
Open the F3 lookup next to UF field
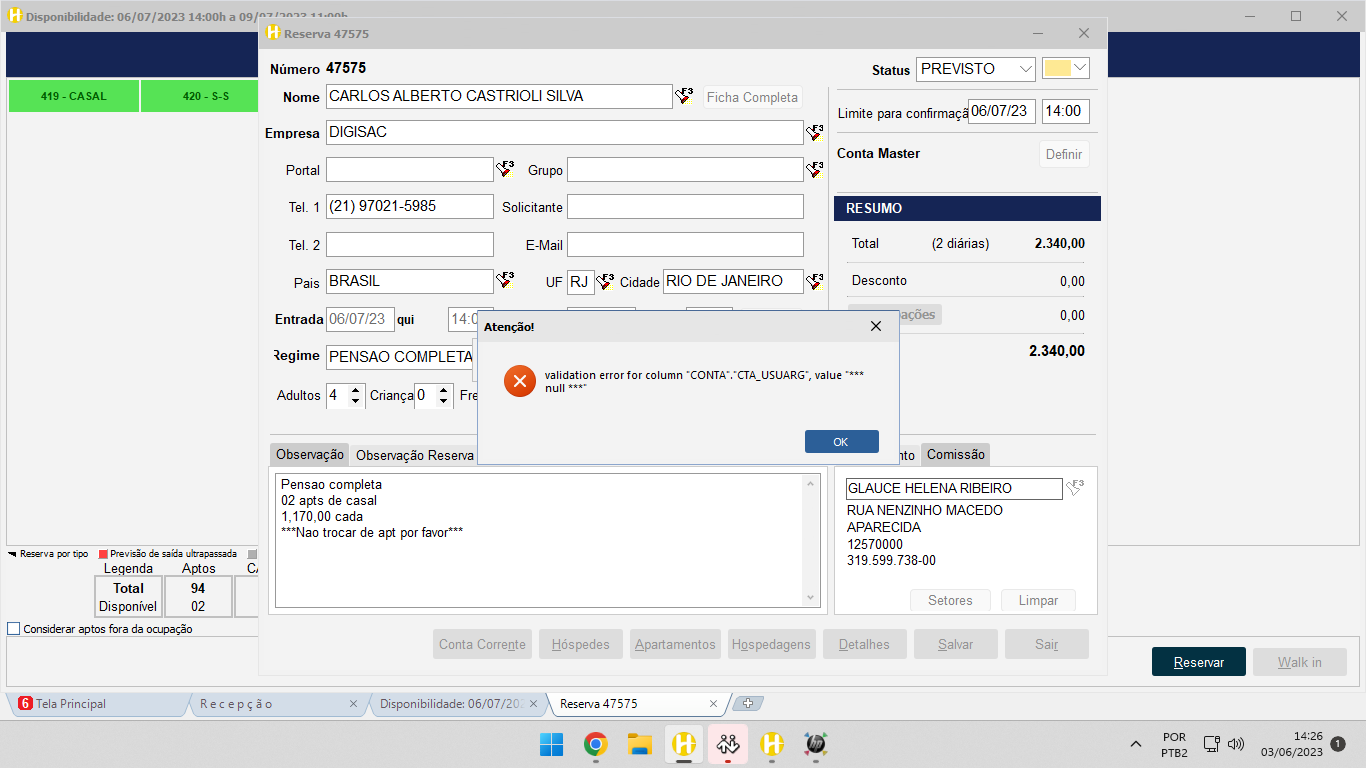point(605,282)
